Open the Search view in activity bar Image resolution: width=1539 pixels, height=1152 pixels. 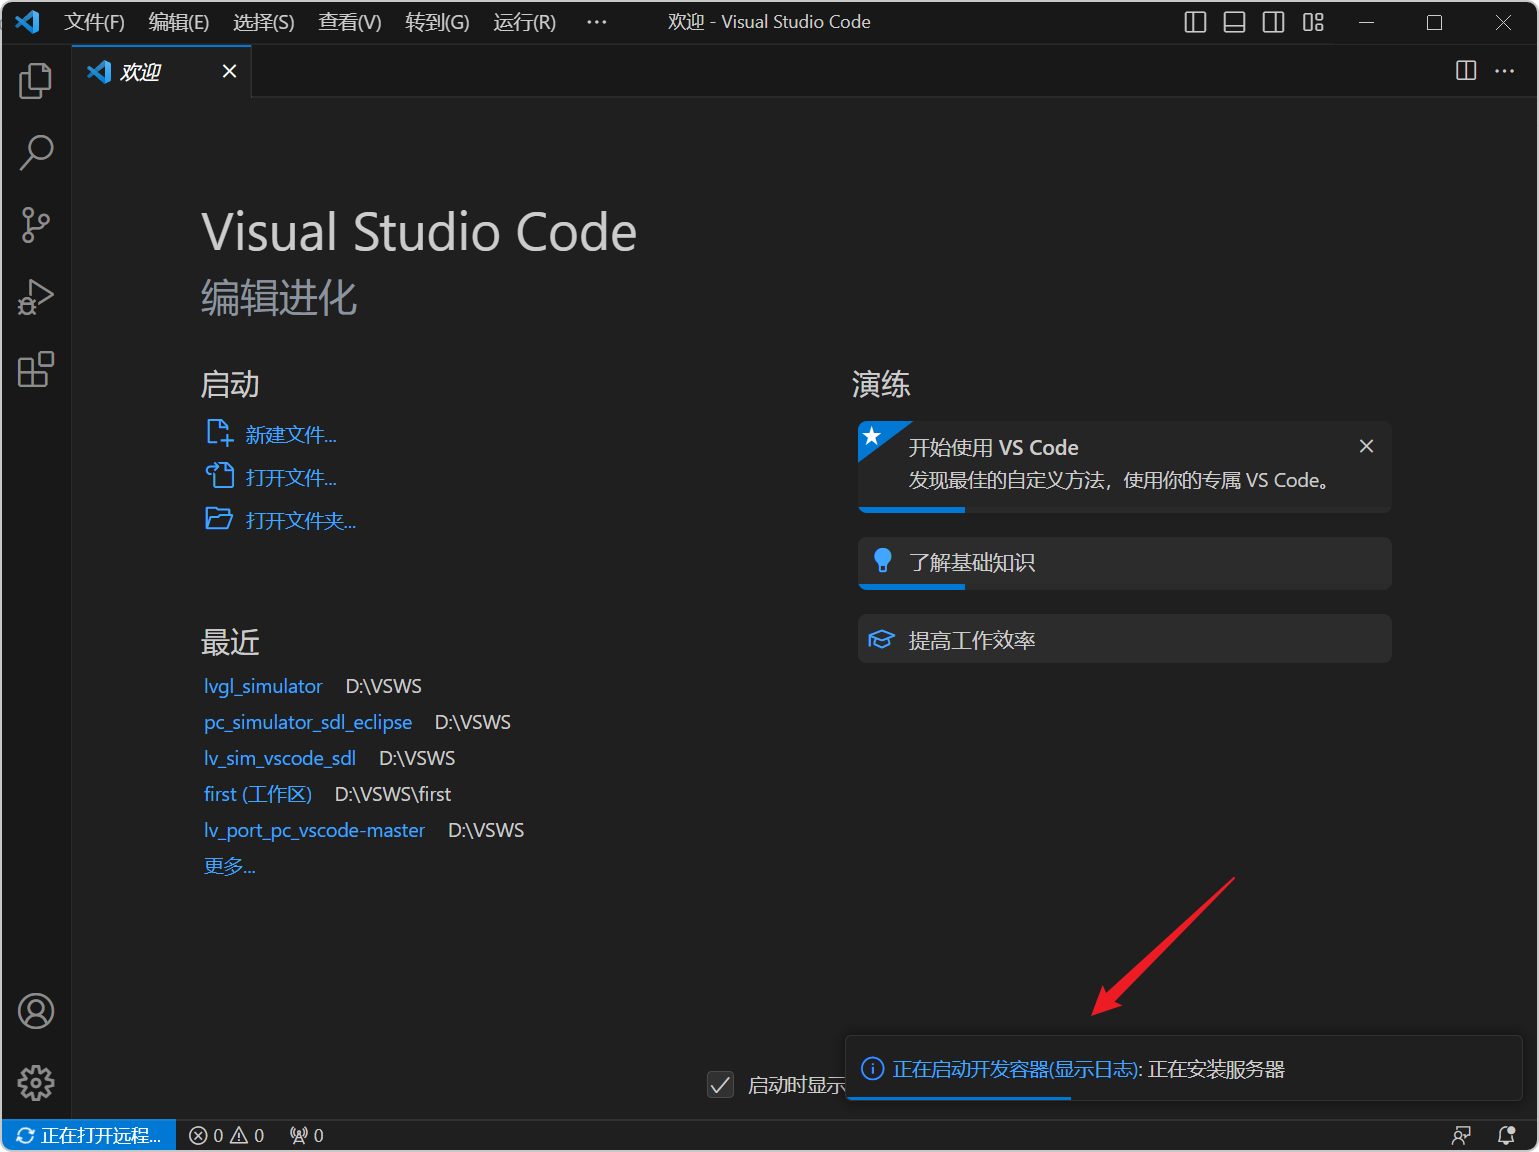(36, 153)
